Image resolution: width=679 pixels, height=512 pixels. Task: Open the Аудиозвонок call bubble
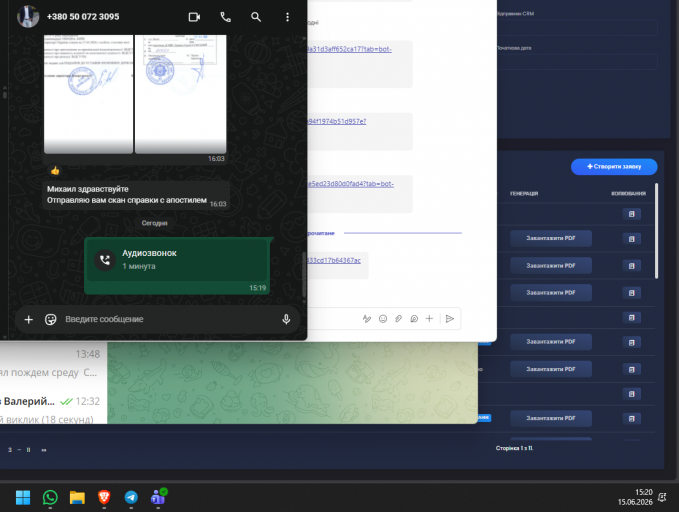point(177,266)
